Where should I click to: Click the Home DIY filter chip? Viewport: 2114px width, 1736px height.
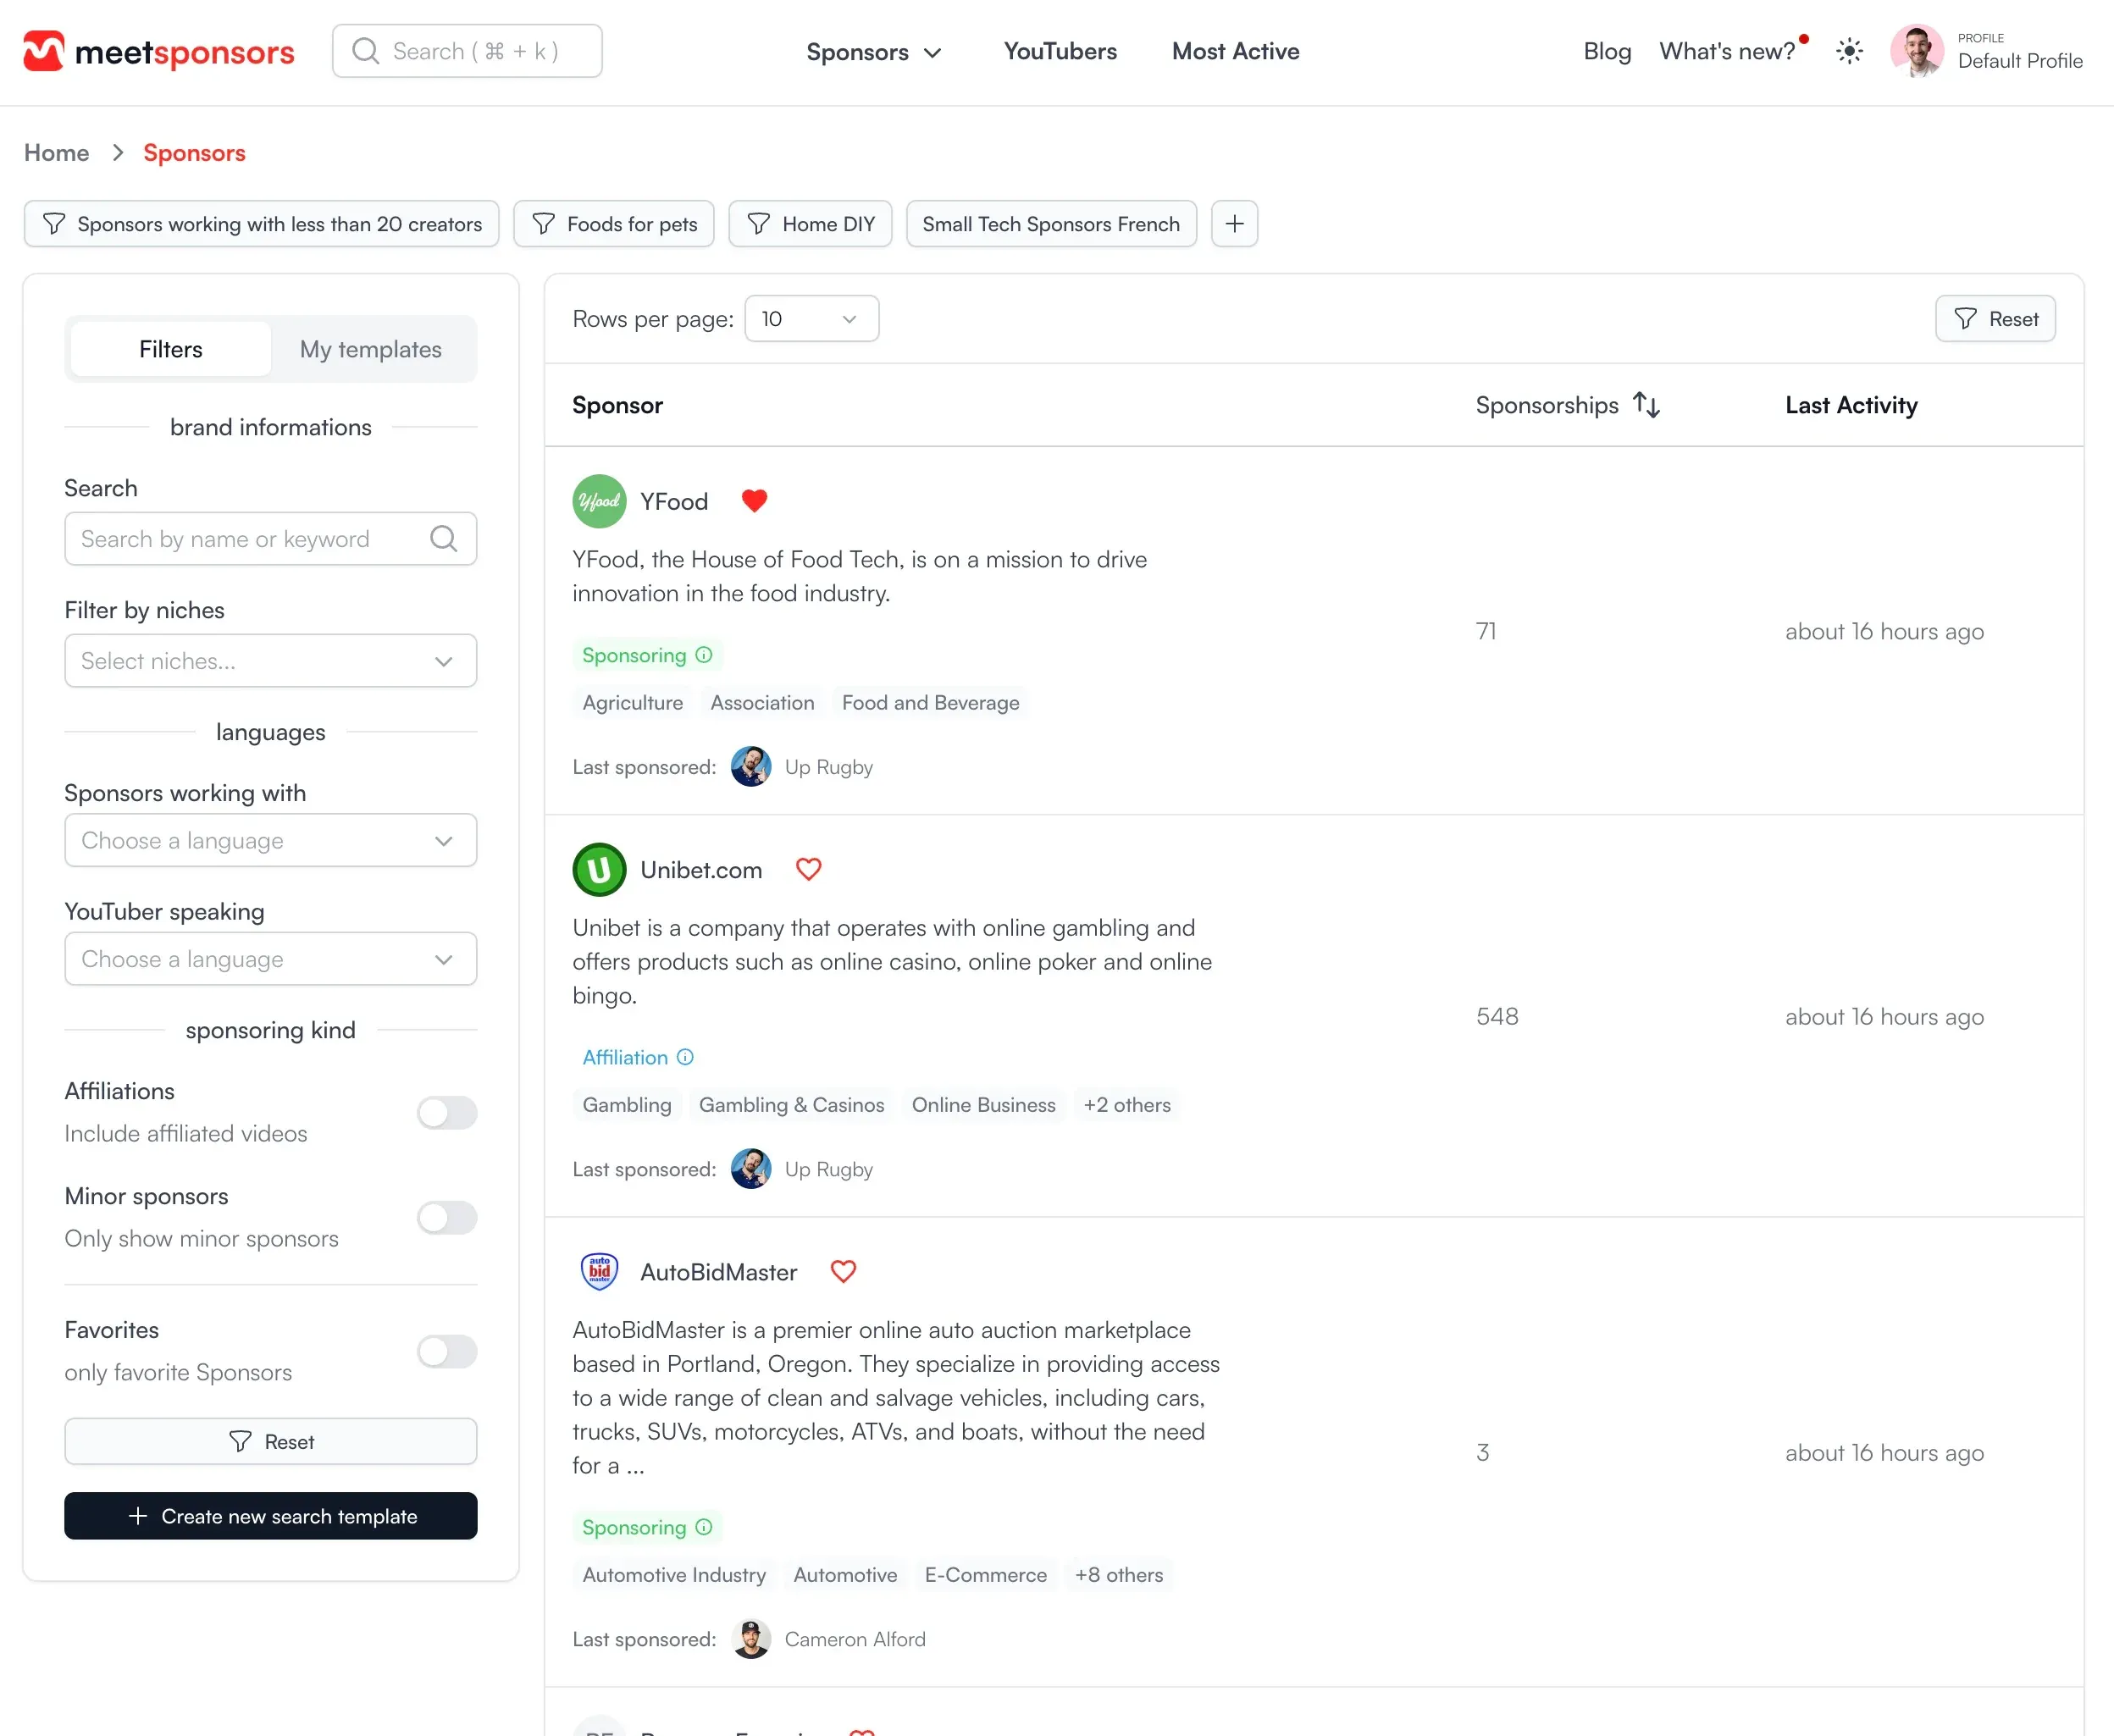[x=810, y=223]
